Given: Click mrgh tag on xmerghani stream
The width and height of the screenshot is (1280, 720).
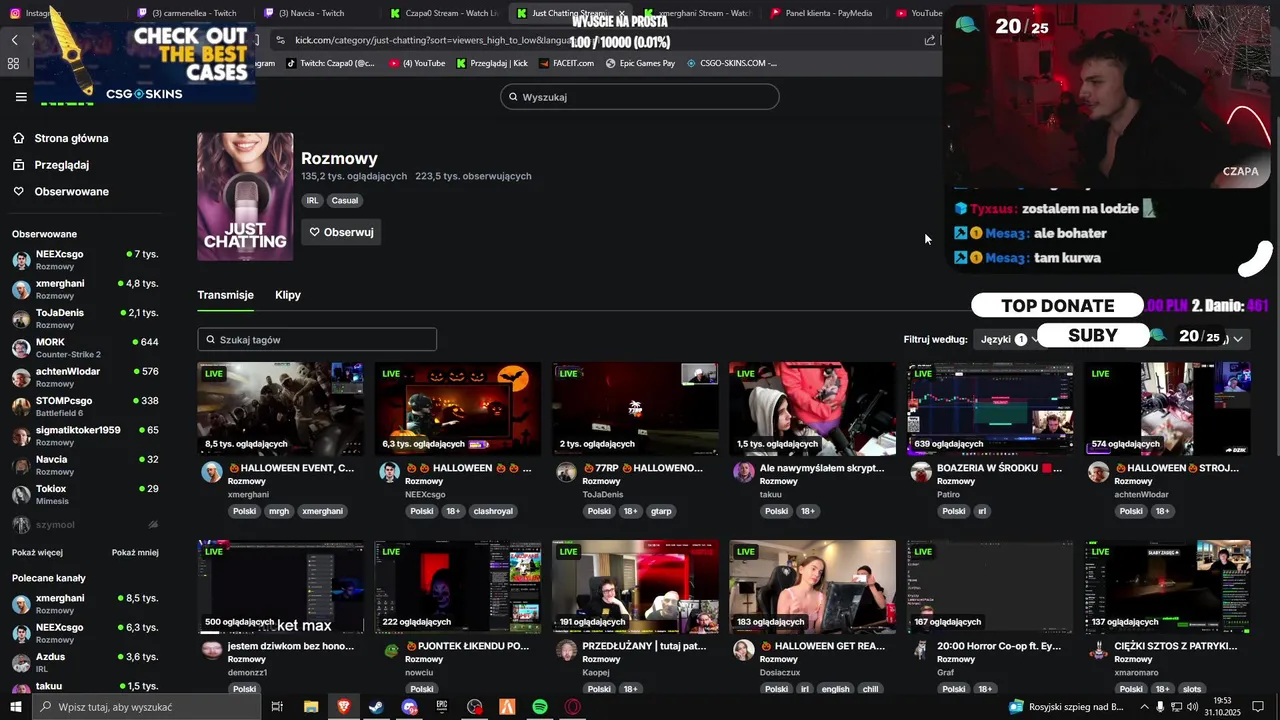Looking at the screenshot, I should pyautogui.click(x=279, y=511).
